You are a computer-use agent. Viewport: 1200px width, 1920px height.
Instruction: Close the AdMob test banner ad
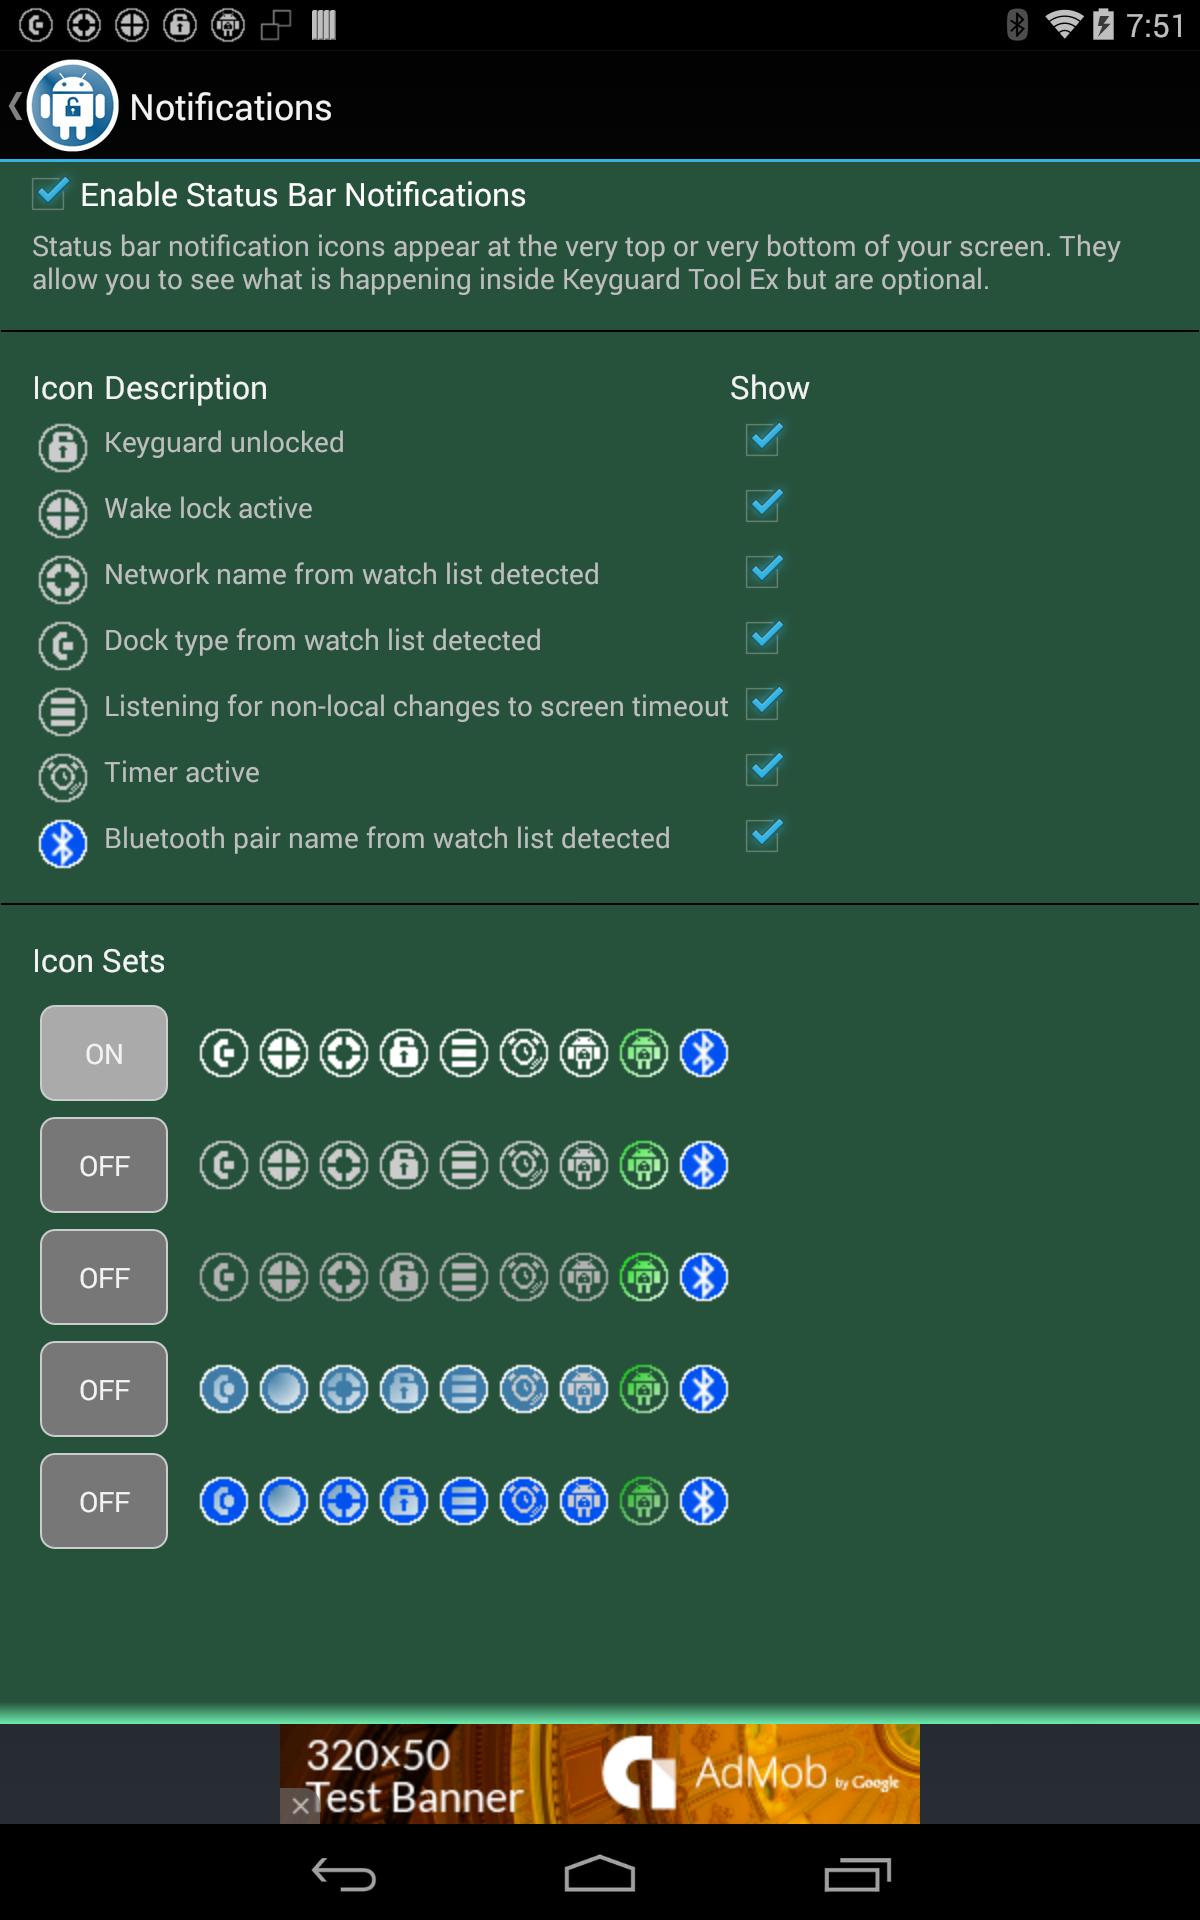coord(299,1806)
